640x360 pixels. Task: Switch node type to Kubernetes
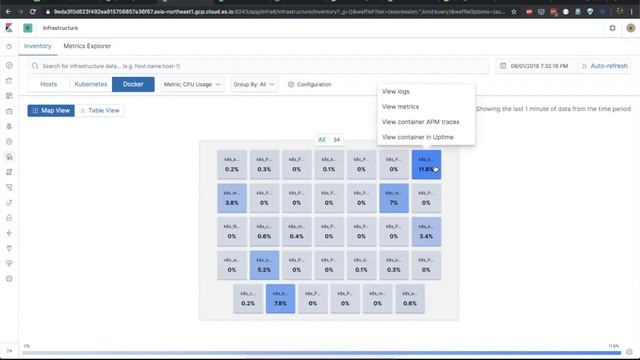91,84
